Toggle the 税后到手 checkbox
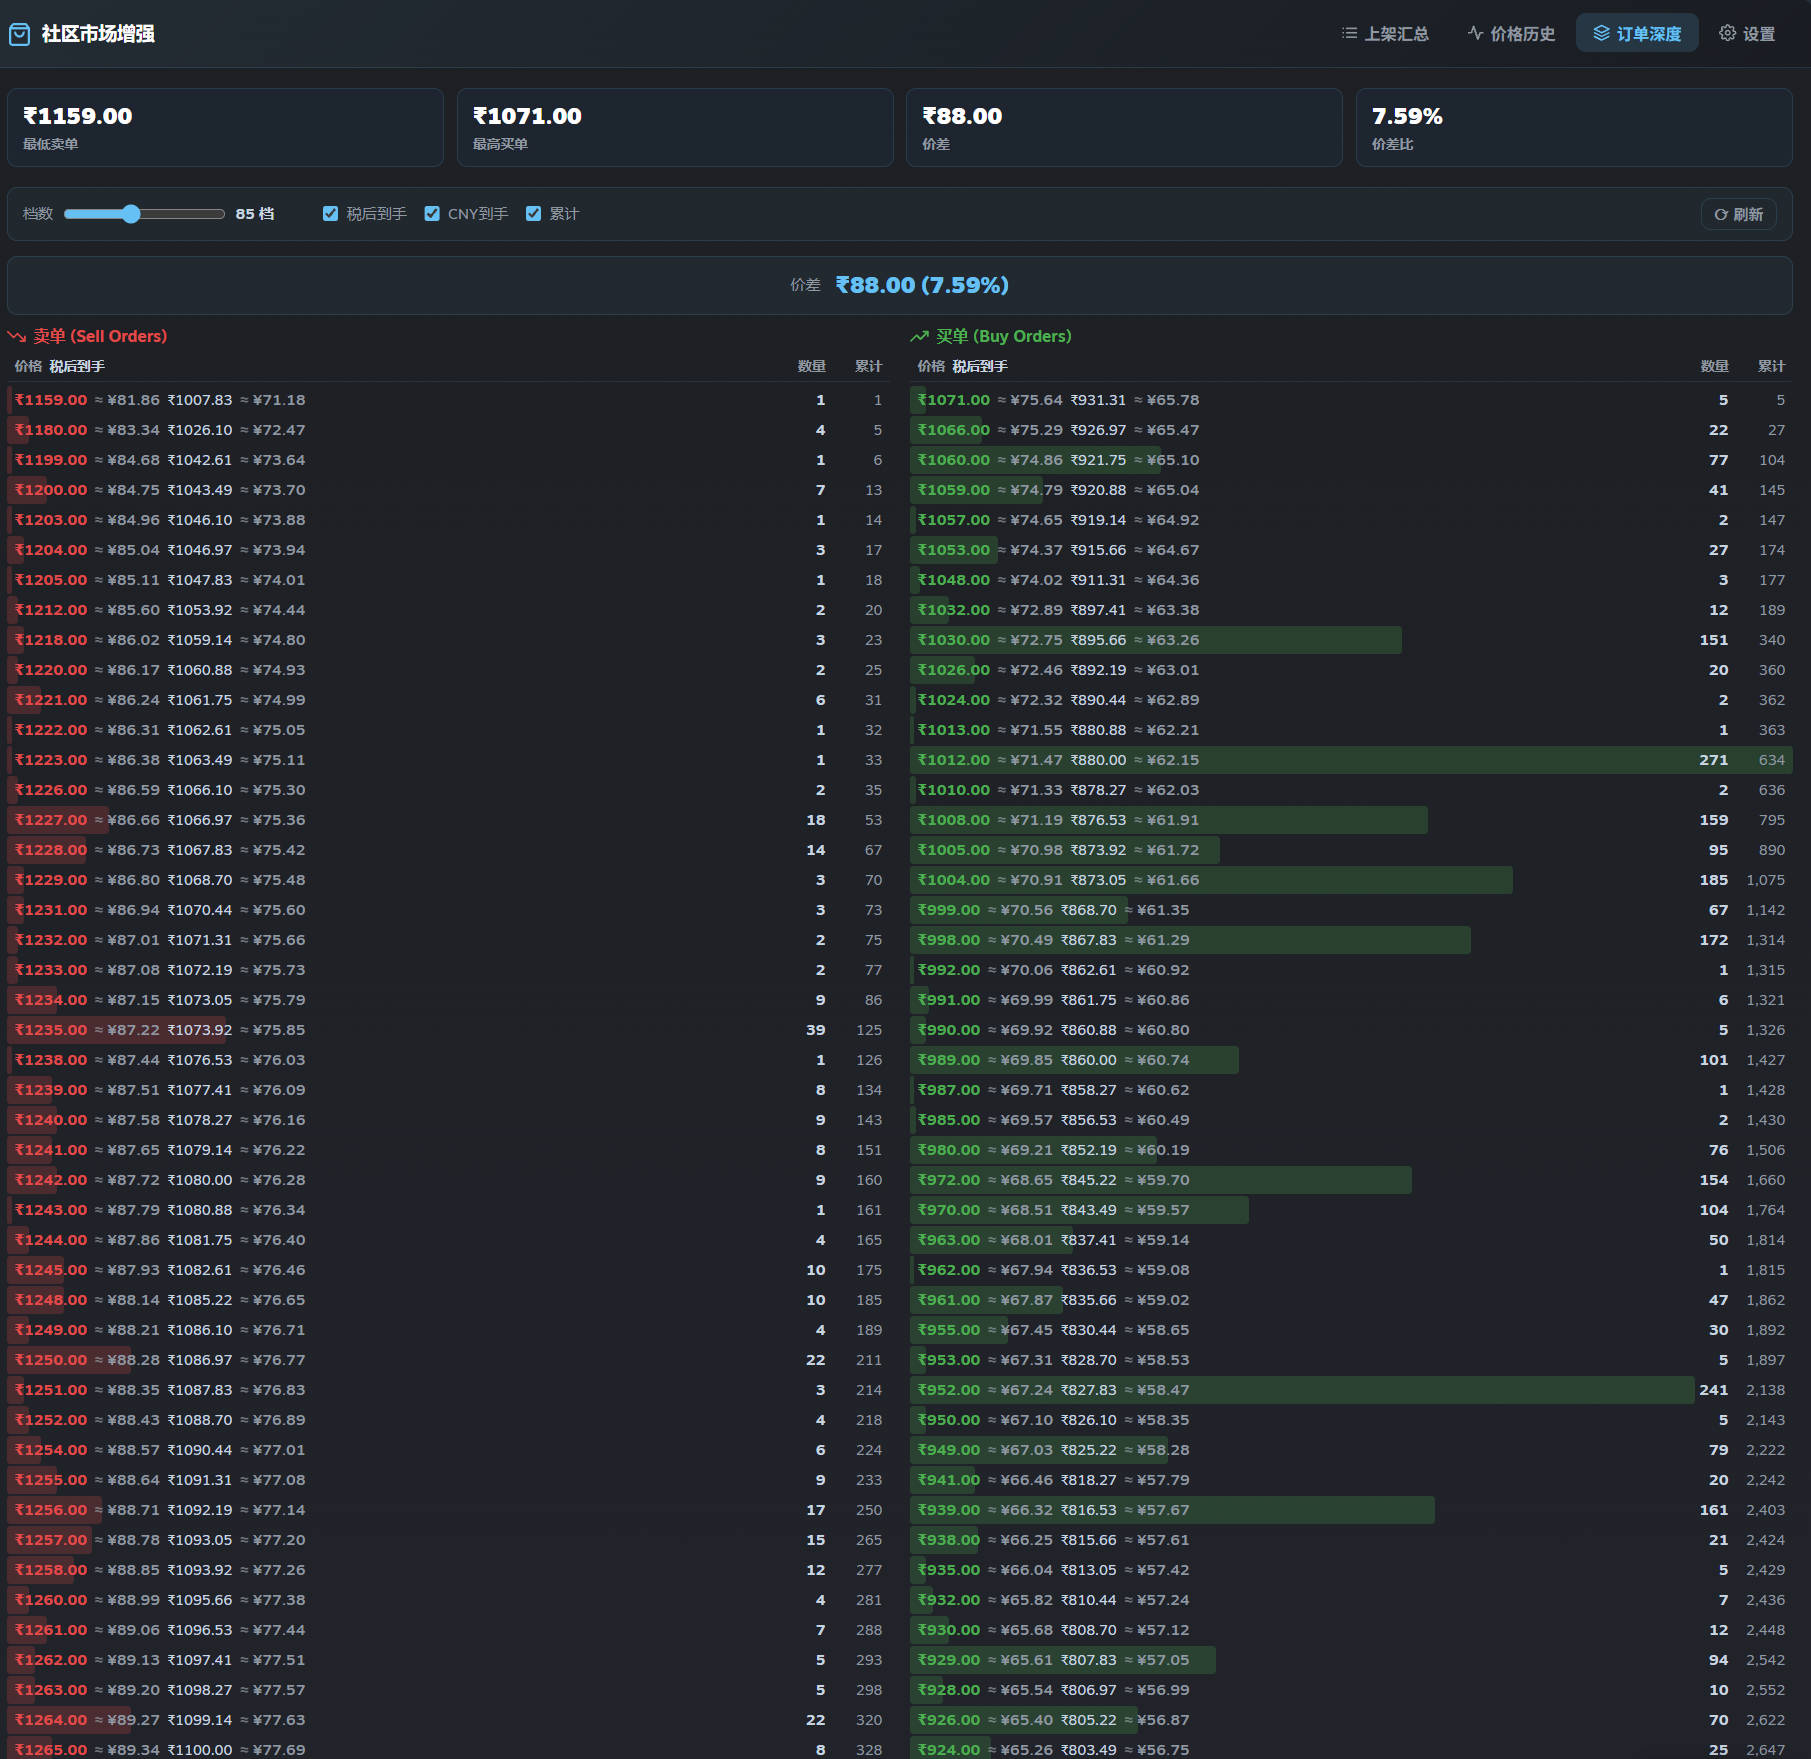Image resolution: width=1811 pixels, height=1759 pixels. coord(330,214)
